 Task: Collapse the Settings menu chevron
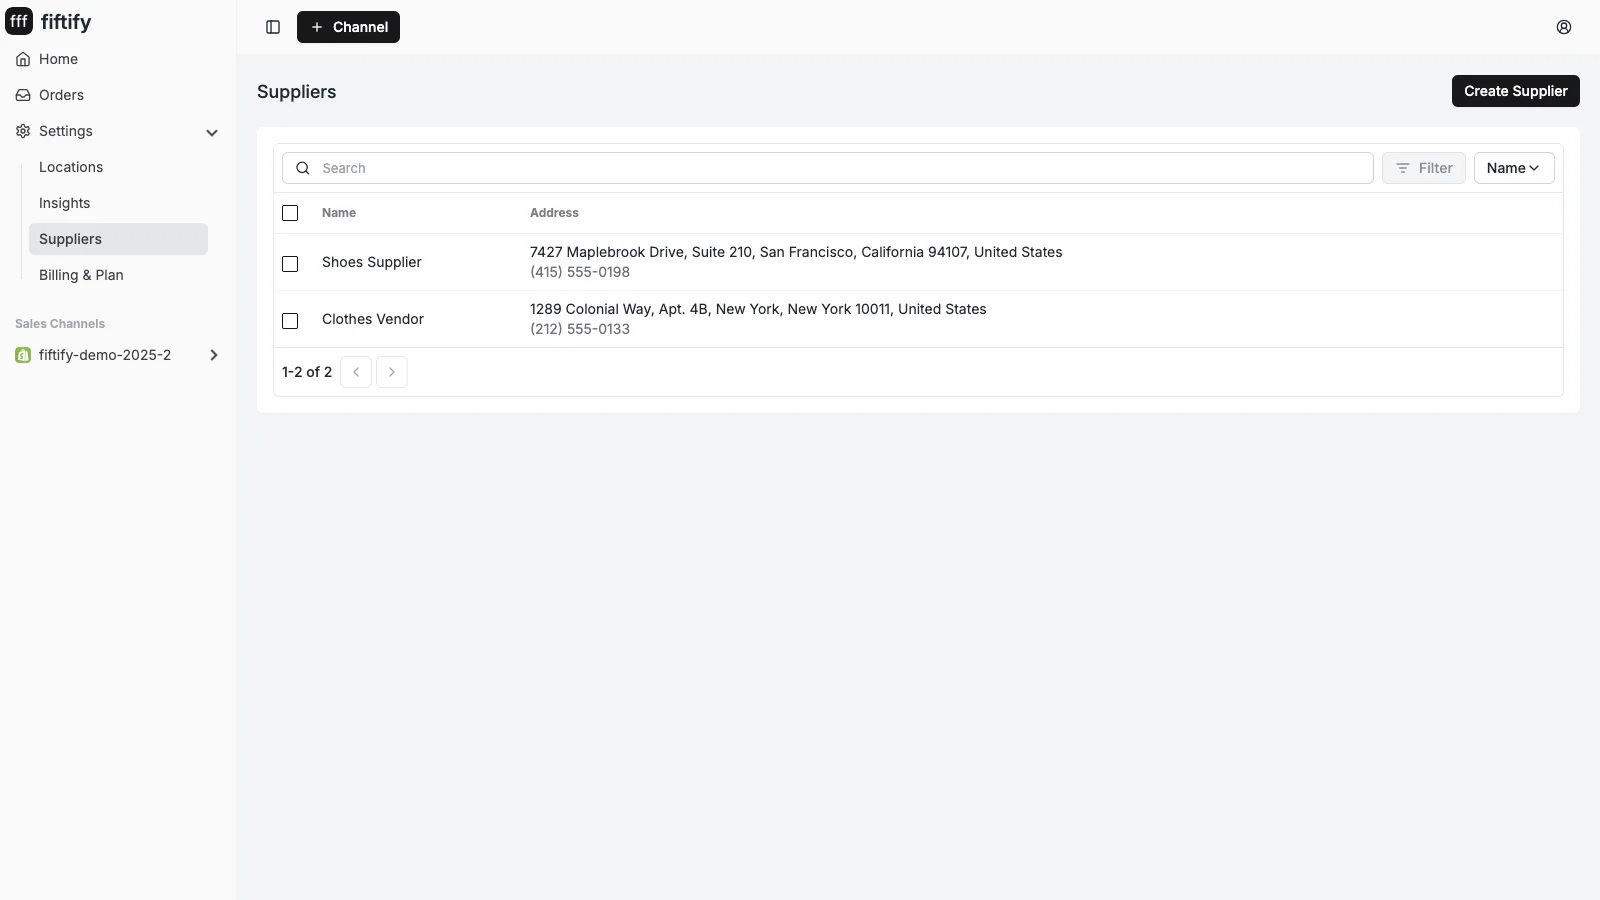212,132
